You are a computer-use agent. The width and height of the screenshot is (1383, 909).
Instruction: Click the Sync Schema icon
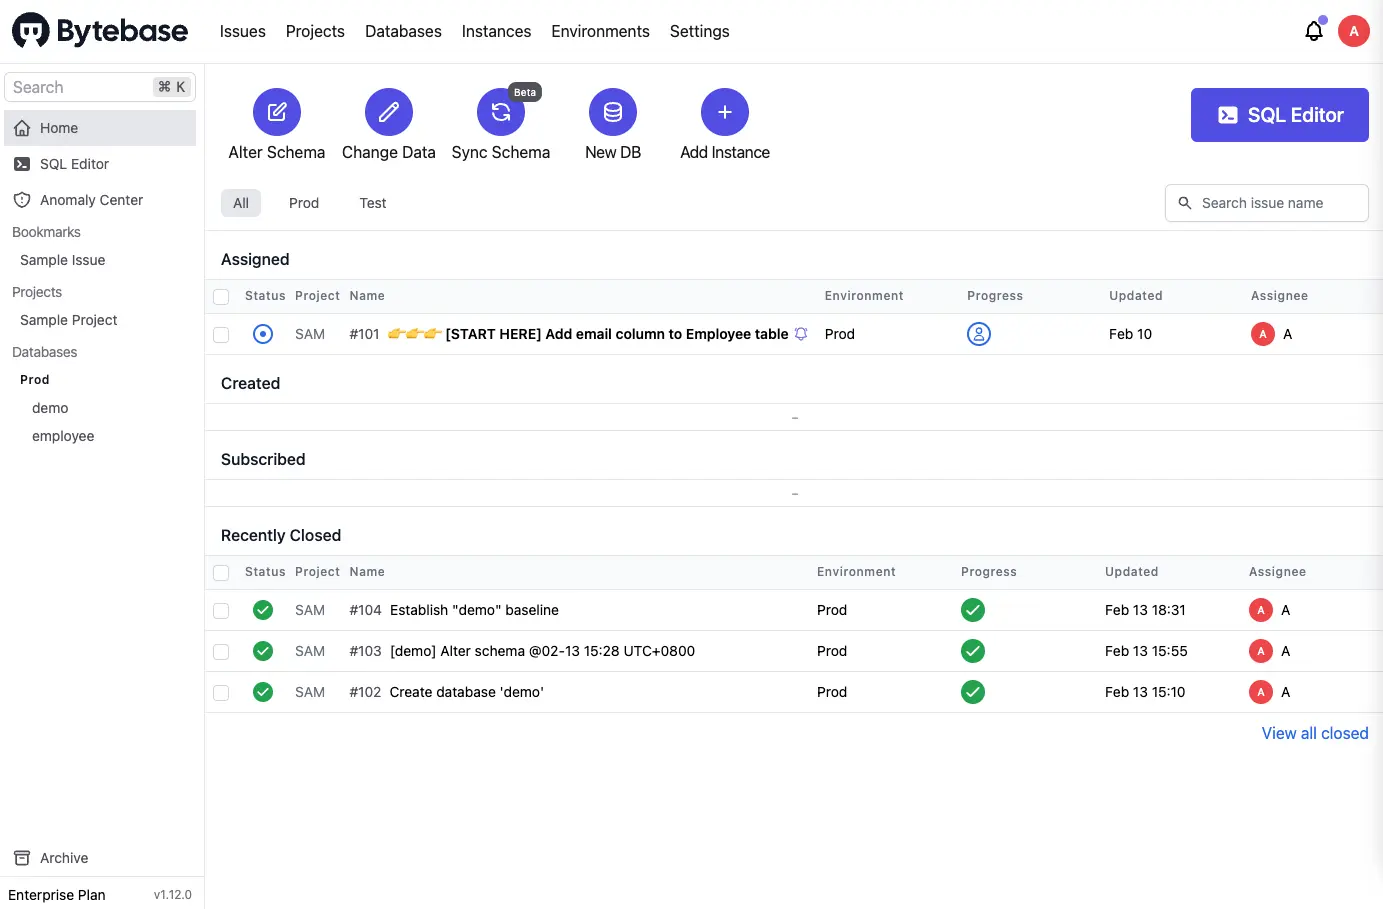coord(501,112)
